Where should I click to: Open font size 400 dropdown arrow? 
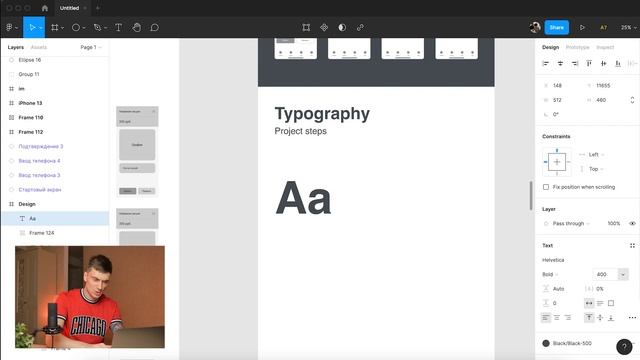pos(623,274)
